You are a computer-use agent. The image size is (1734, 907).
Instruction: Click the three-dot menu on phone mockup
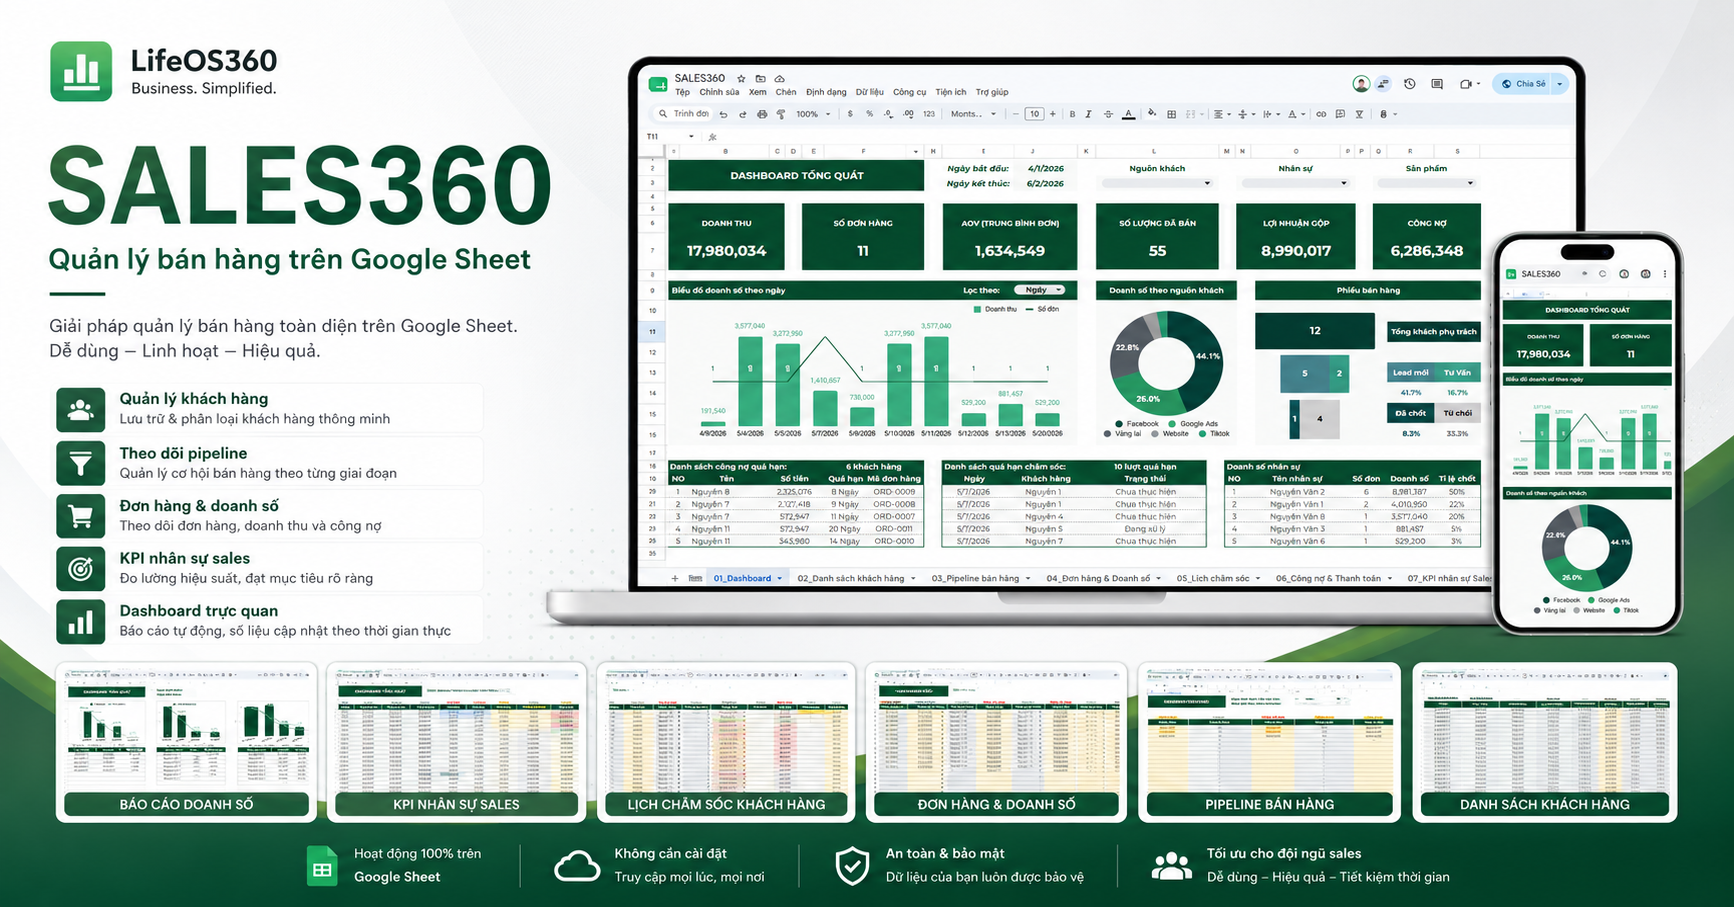point(1665,273)
